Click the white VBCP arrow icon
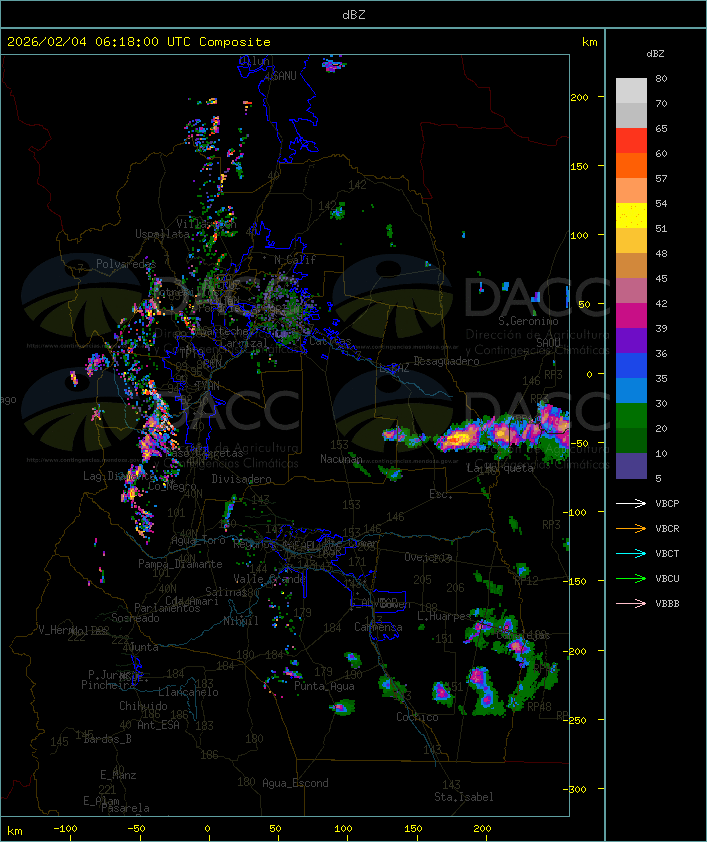This screenshot has width=707, height=842. [x=631, y=503]
